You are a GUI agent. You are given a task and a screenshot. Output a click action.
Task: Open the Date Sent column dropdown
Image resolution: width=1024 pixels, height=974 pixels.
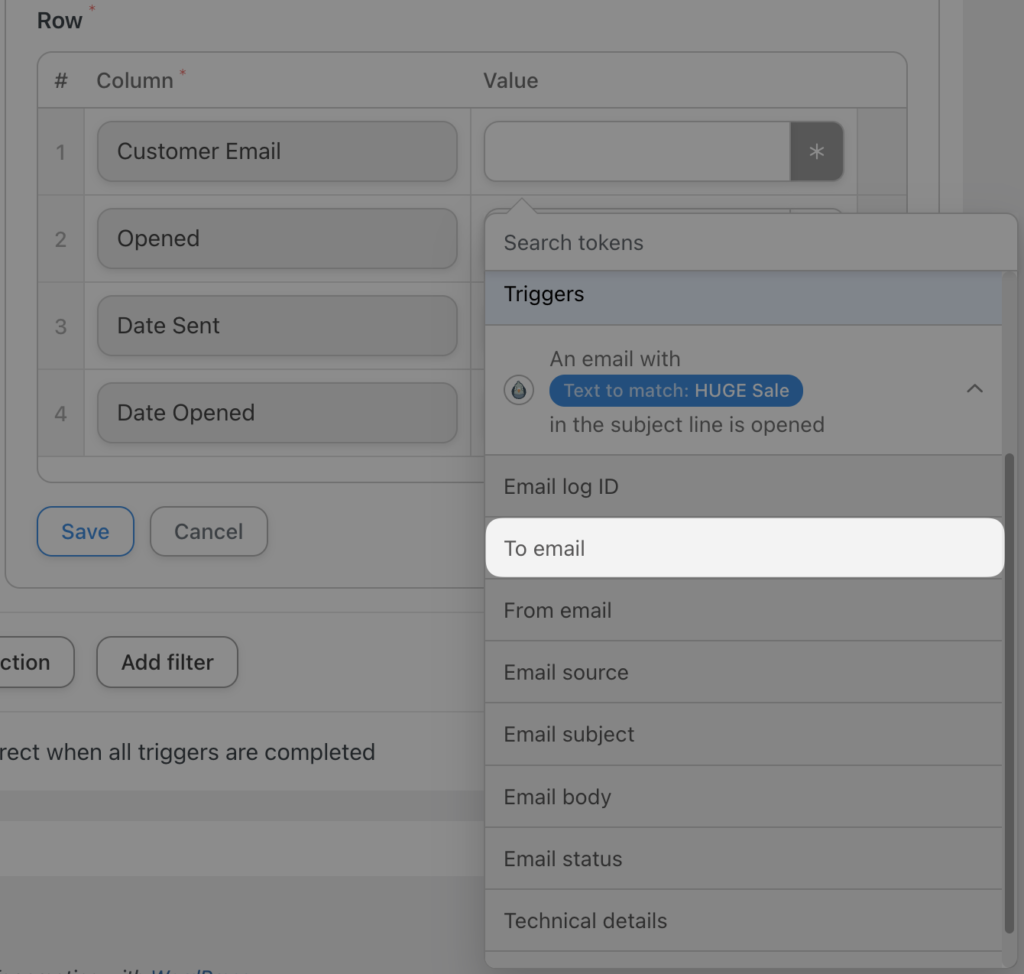[x=277, y=325]
